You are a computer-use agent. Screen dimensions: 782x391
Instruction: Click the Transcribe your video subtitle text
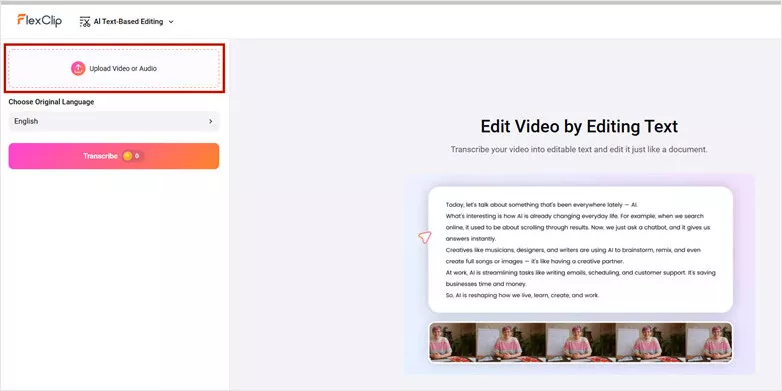pyautogui.click(x=579, y=149)
